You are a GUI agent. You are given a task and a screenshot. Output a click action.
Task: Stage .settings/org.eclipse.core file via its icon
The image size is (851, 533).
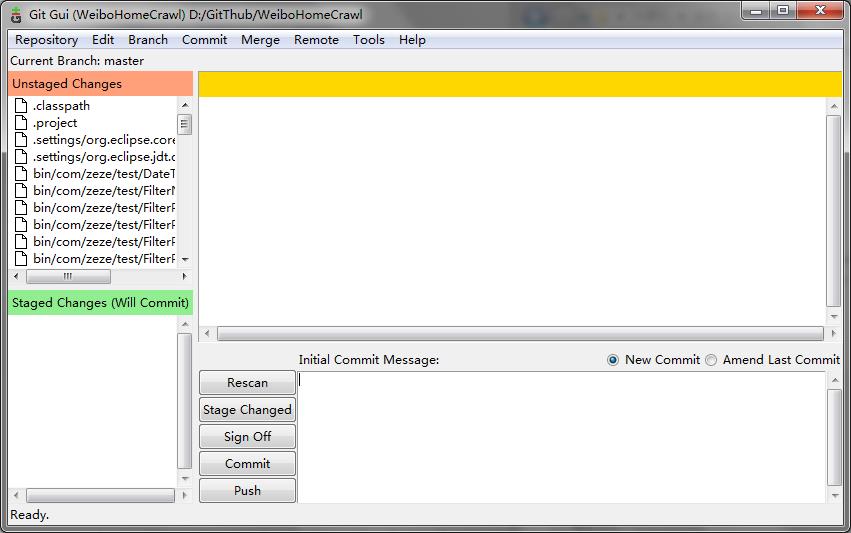click(21, 139)
